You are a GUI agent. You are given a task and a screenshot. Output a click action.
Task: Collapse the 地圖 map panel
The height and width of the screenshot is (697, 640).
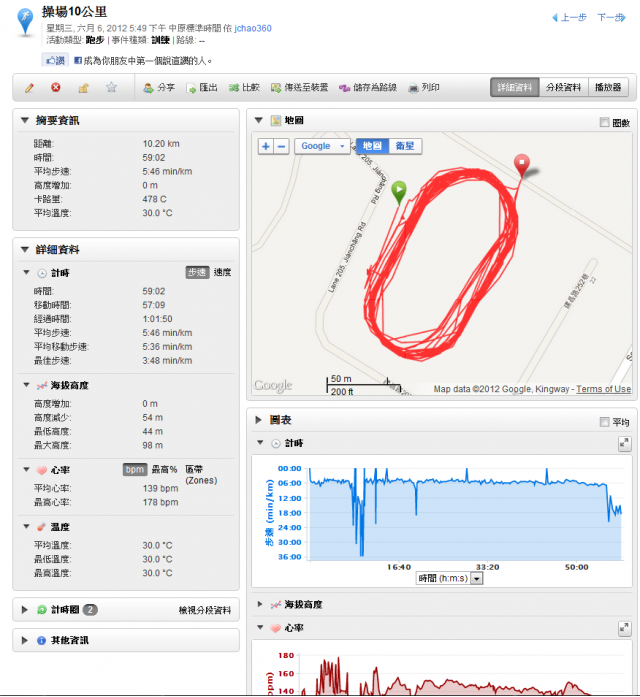pyautogui.click(x=259, y=120)
